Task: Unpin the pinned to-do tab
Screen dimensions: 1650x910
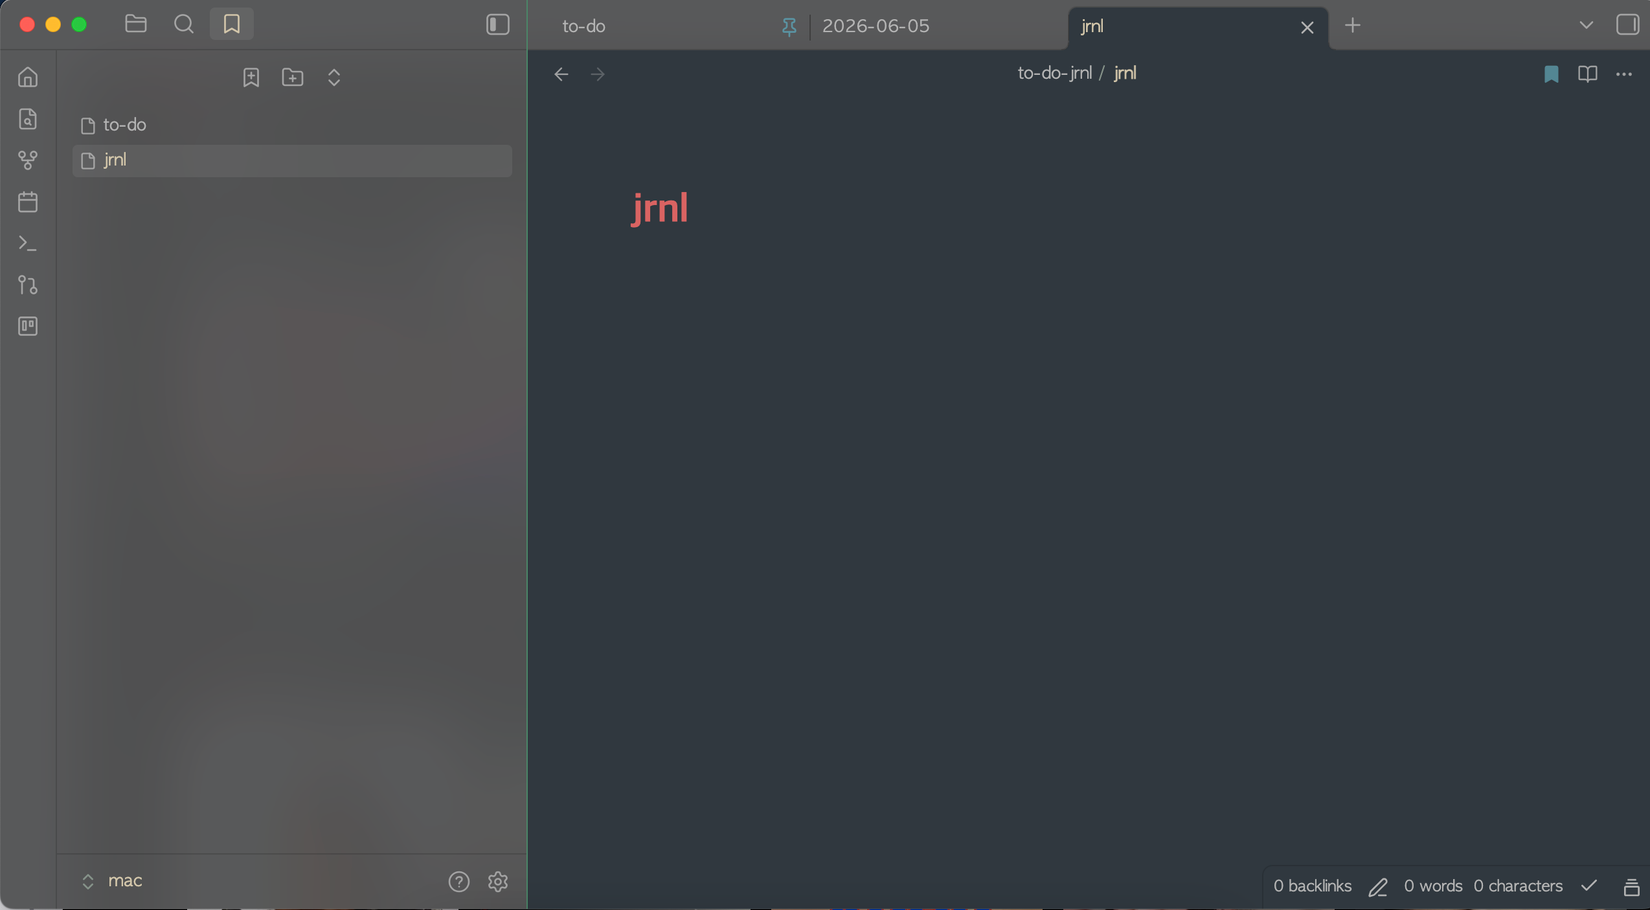Action: pos(789,27)
